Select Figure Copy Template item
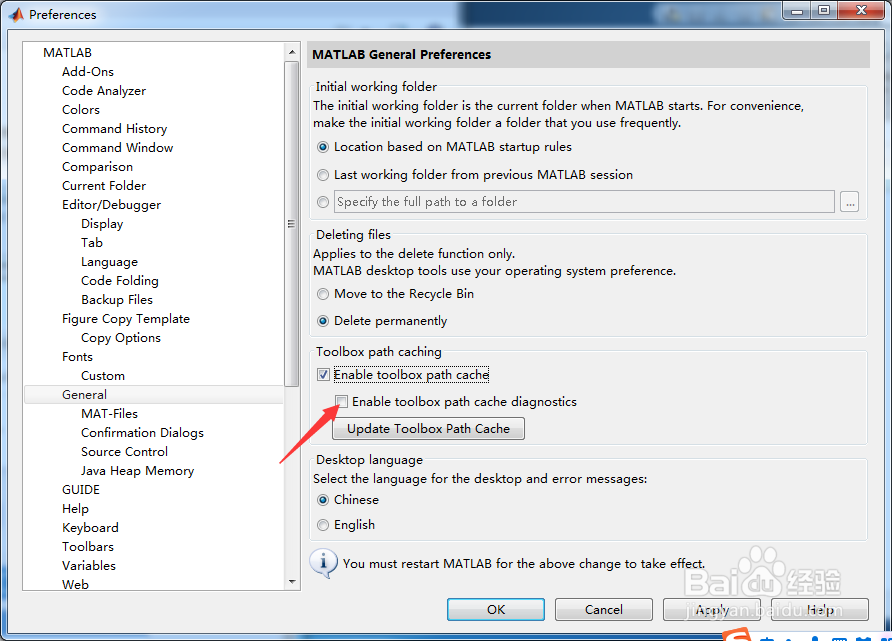The width and height of the screenshot is (892, 641). point(126,319)
